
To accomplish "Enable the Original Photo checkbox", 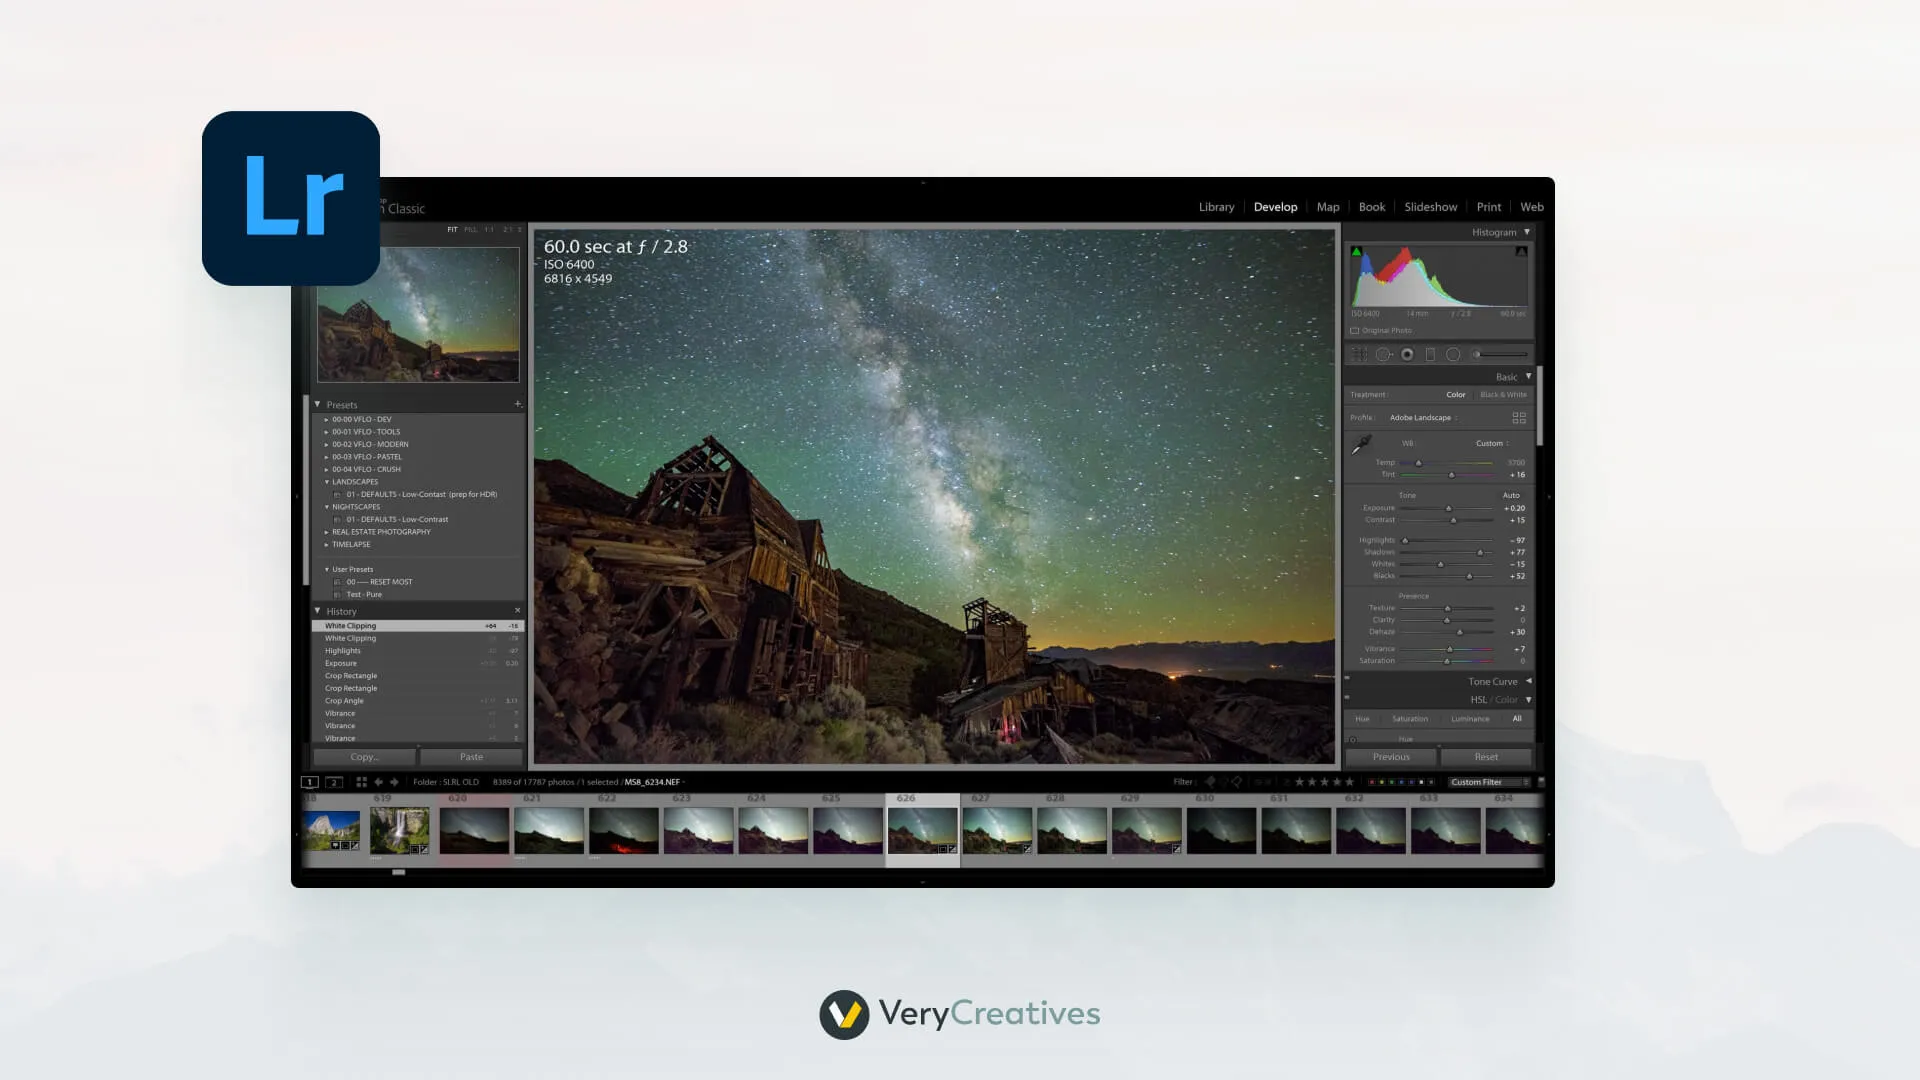I will pos(1355,330).
